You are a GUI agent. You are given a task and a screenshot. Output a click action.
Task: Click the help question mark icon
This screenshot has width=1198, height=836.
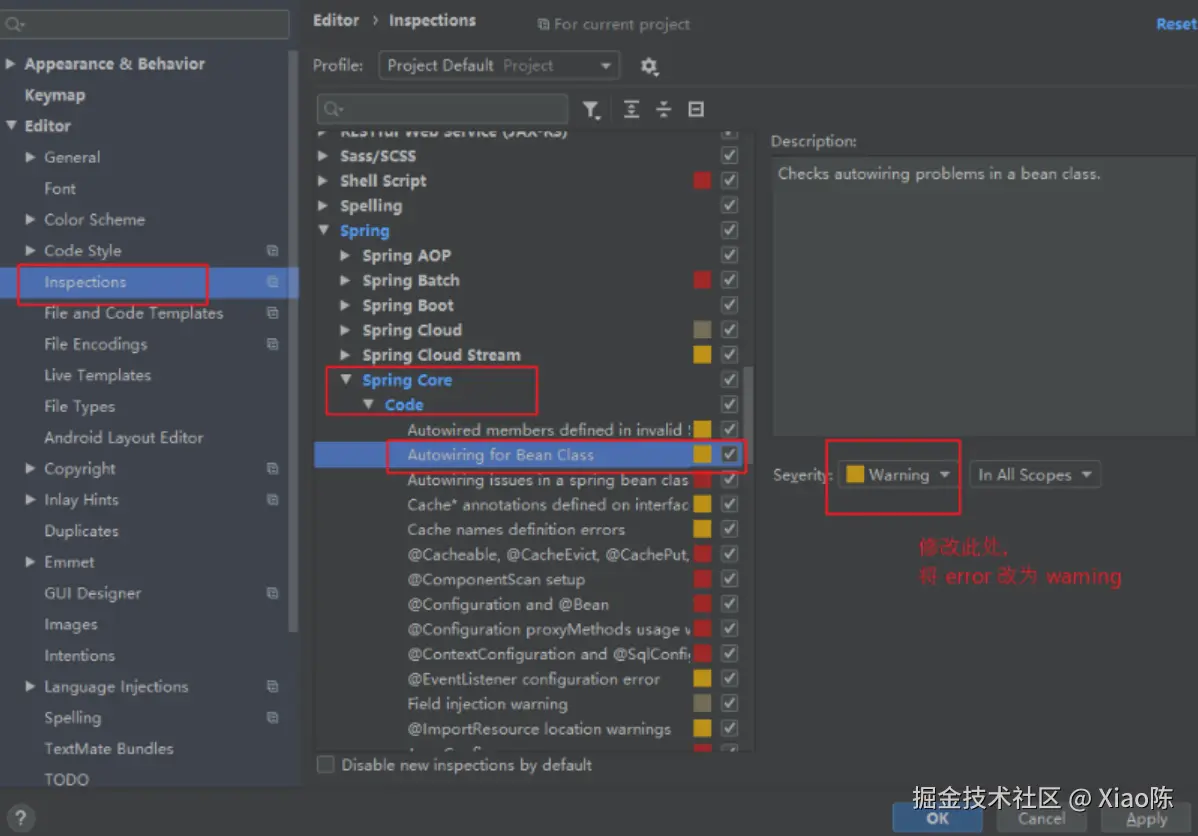21,818
